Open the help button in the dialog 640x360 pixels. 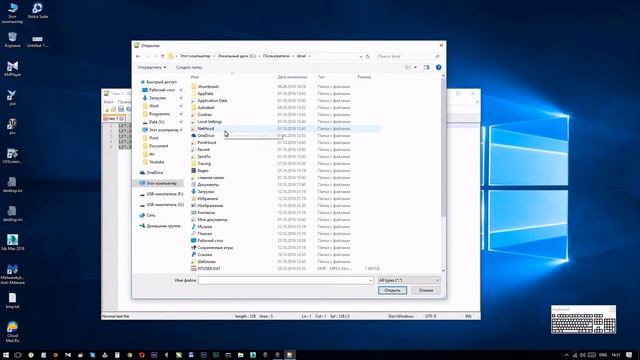click(438, 67)
